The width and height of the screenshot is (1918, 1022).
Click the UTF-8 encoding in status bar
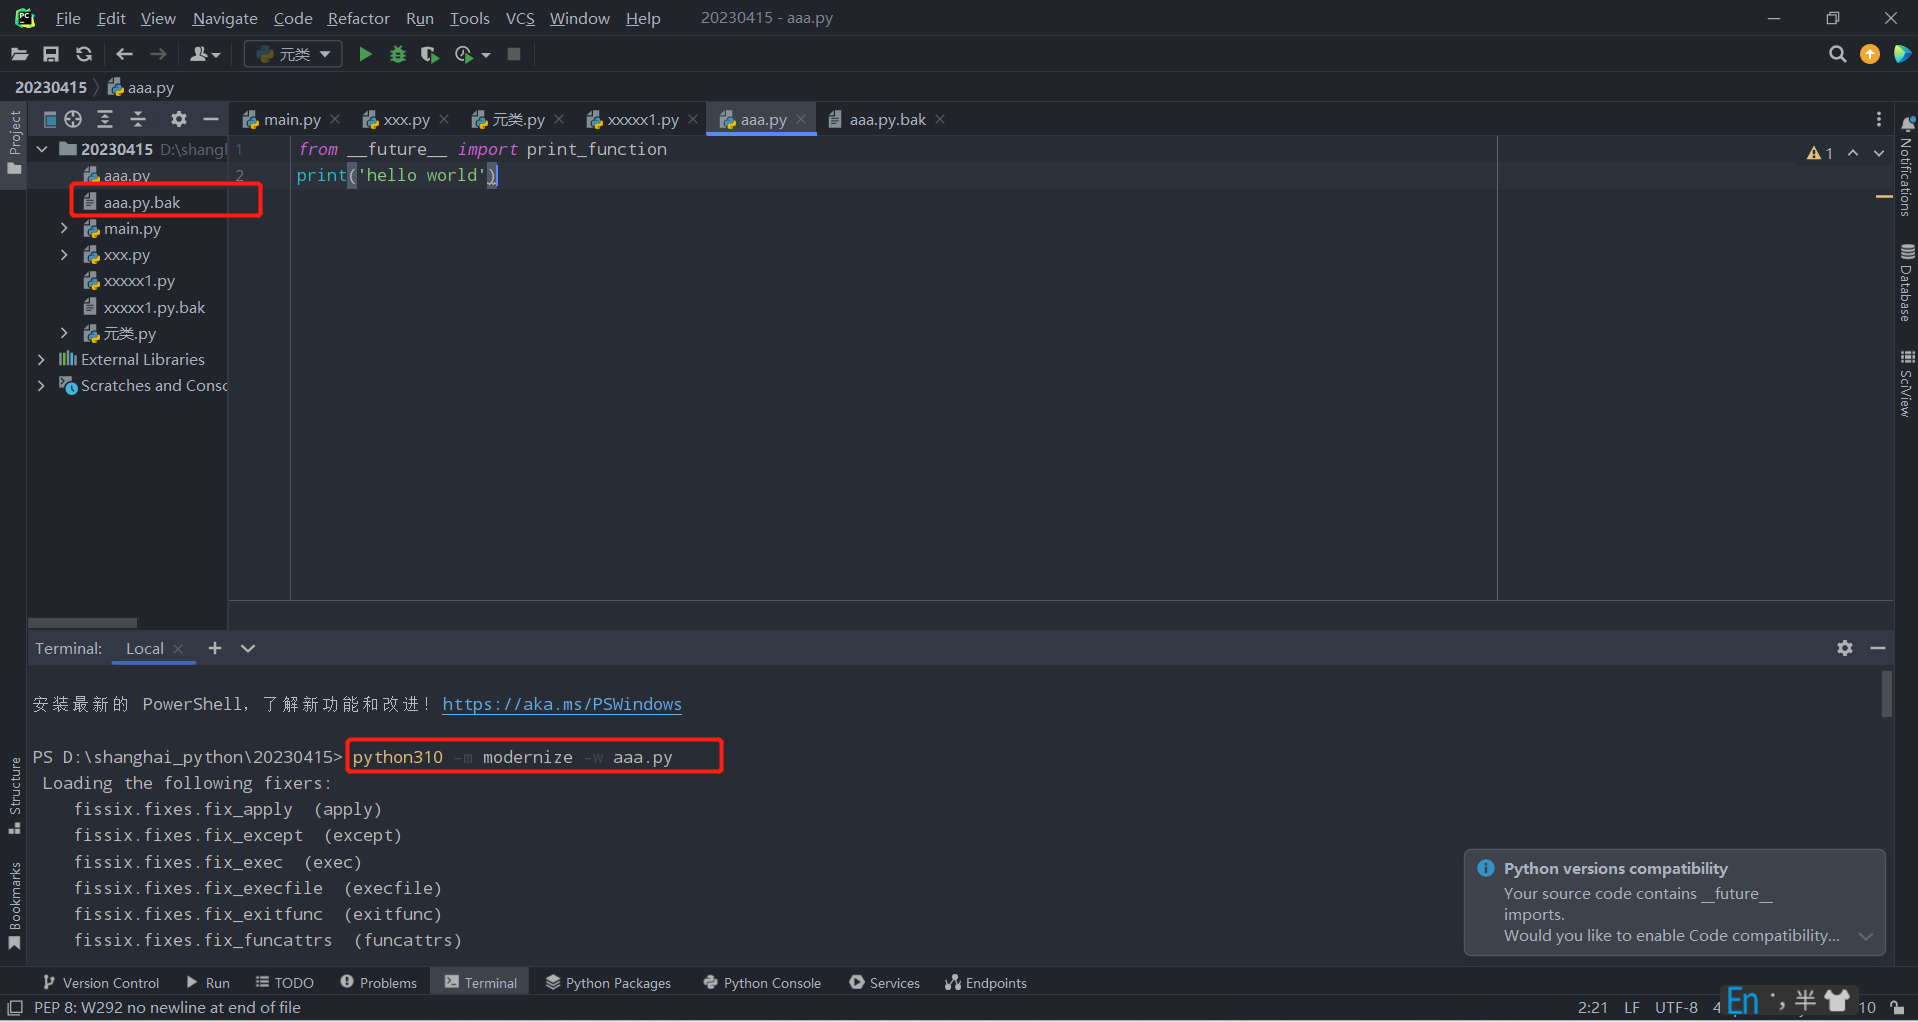click(1676, 1007)
